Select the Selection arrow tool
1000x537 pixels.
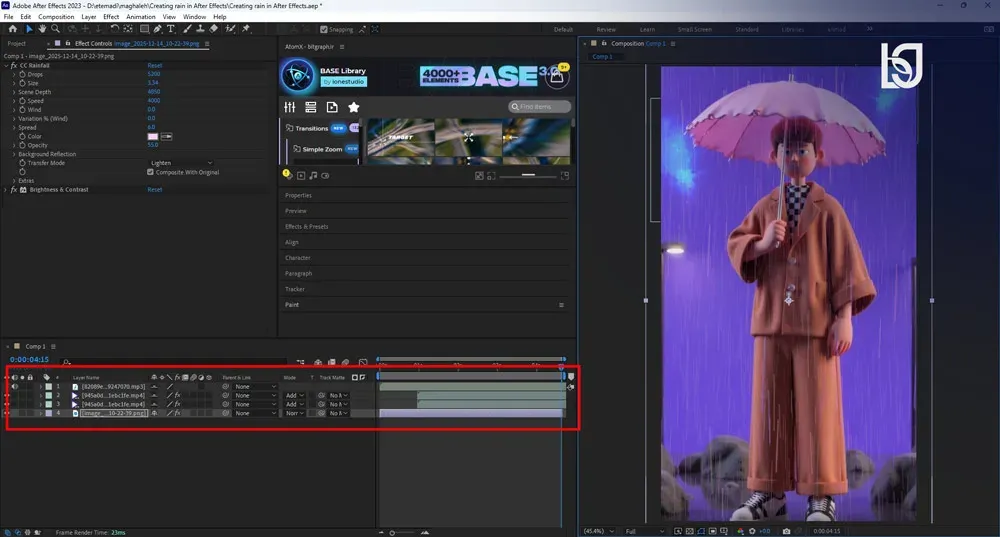[29, 29]
